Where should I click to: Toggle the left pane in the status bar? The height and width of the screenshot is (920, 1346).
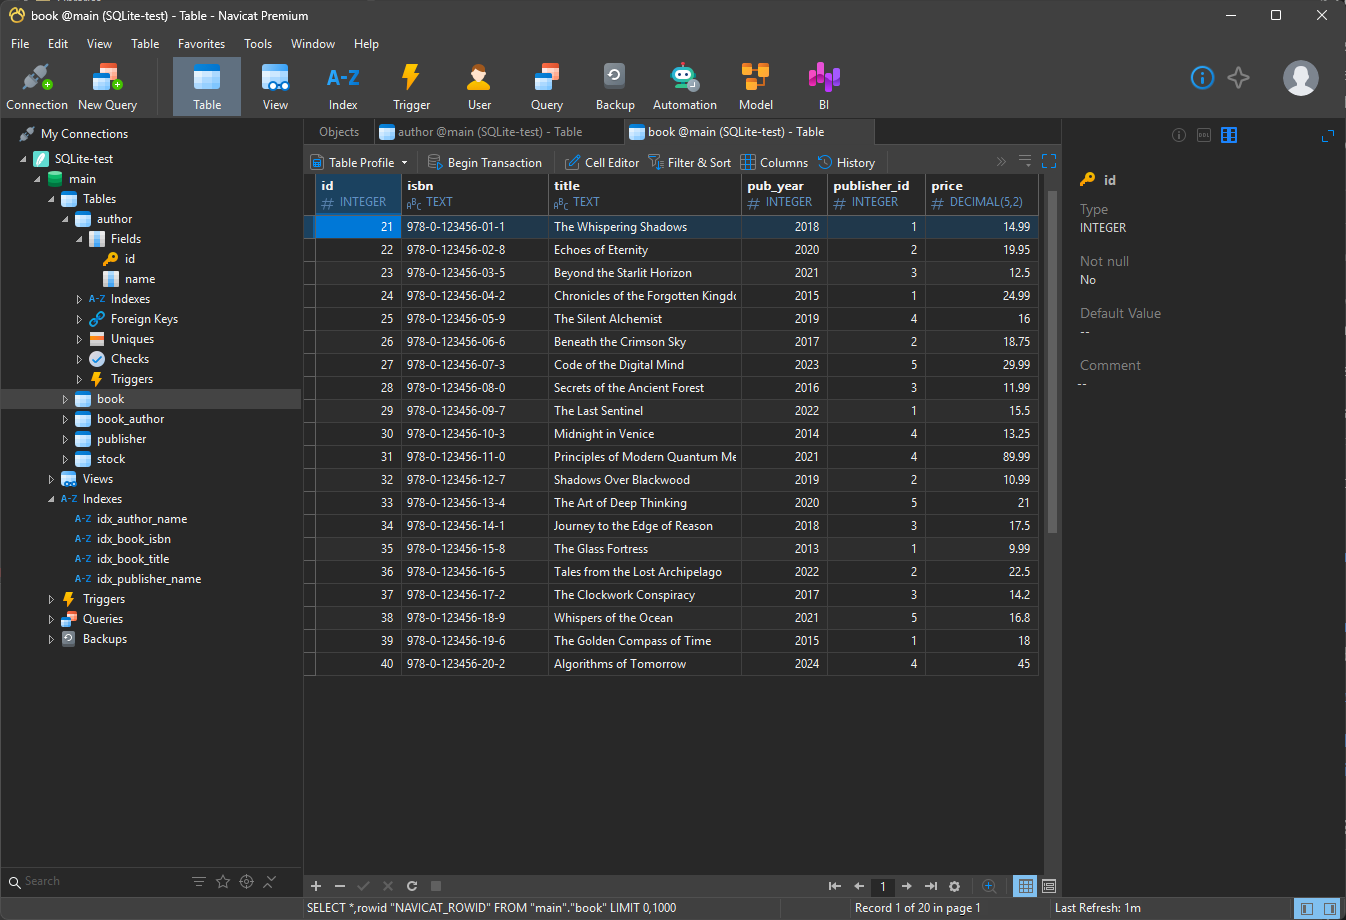tap(1306, 908)
